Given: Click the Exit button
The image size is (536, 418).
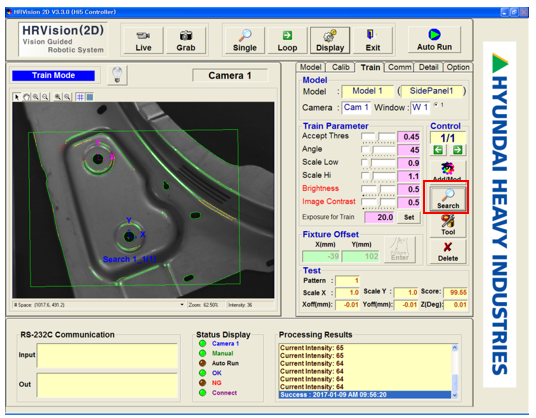Looking at the screenshot, I should coord(373,41).
